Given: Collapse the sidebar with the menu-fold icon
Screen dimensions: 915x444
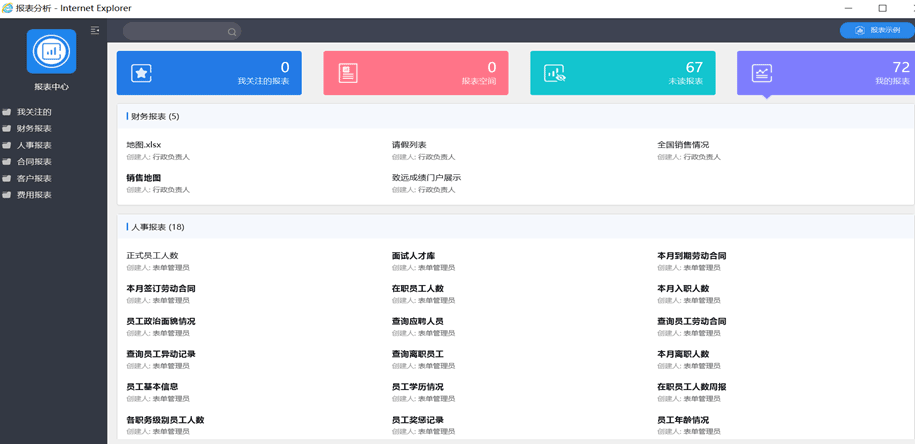Looking at the screenshot, I should click(95, 31).
